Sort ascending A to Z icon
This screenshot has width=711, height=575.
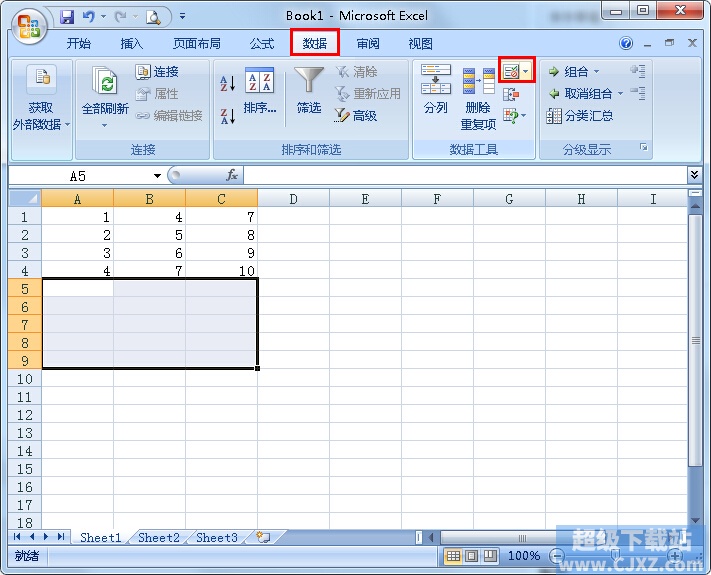tap(228, 84)
